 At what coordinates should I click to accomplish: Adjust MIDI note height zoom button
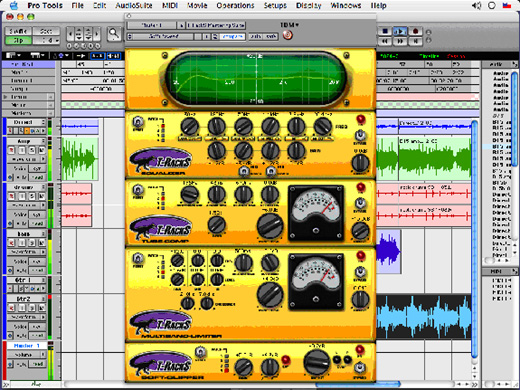[x=88, y=34]
